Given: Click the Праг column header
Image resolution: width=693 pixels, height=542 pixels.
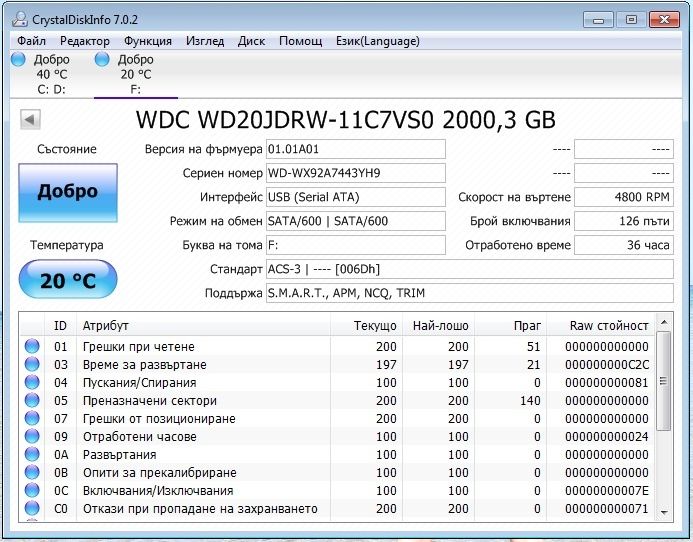Looking at the screenshot, I should click(510, 326).
